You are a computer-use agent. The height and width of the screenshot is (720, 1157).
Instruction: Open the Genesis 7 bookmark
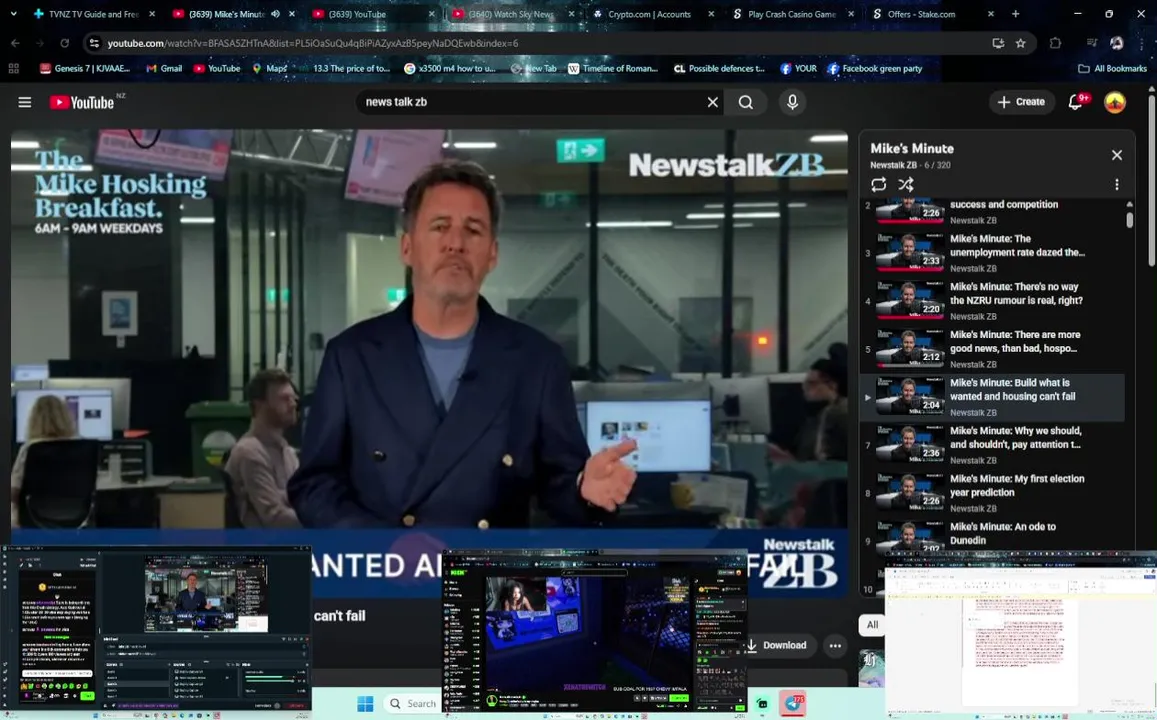tap(85, 69)
